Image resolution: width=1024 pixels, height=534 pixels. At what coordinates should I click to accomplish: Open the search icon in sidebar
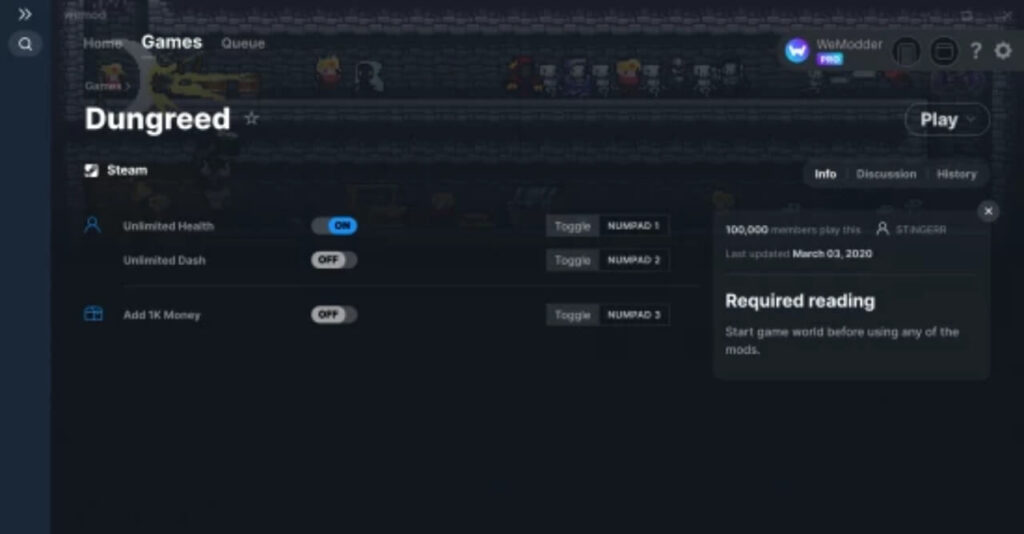click(25, 44)
